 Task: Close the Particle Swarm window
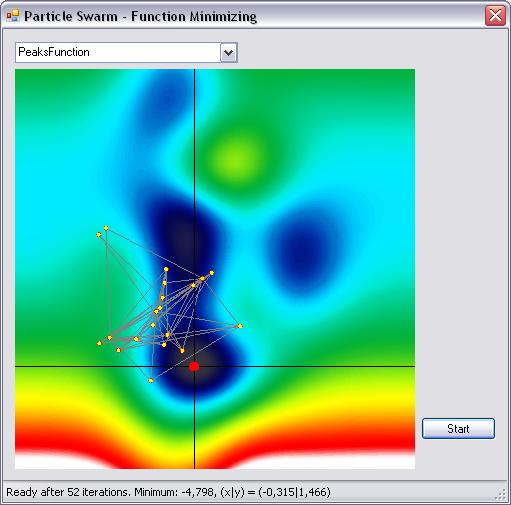point(495,15)
